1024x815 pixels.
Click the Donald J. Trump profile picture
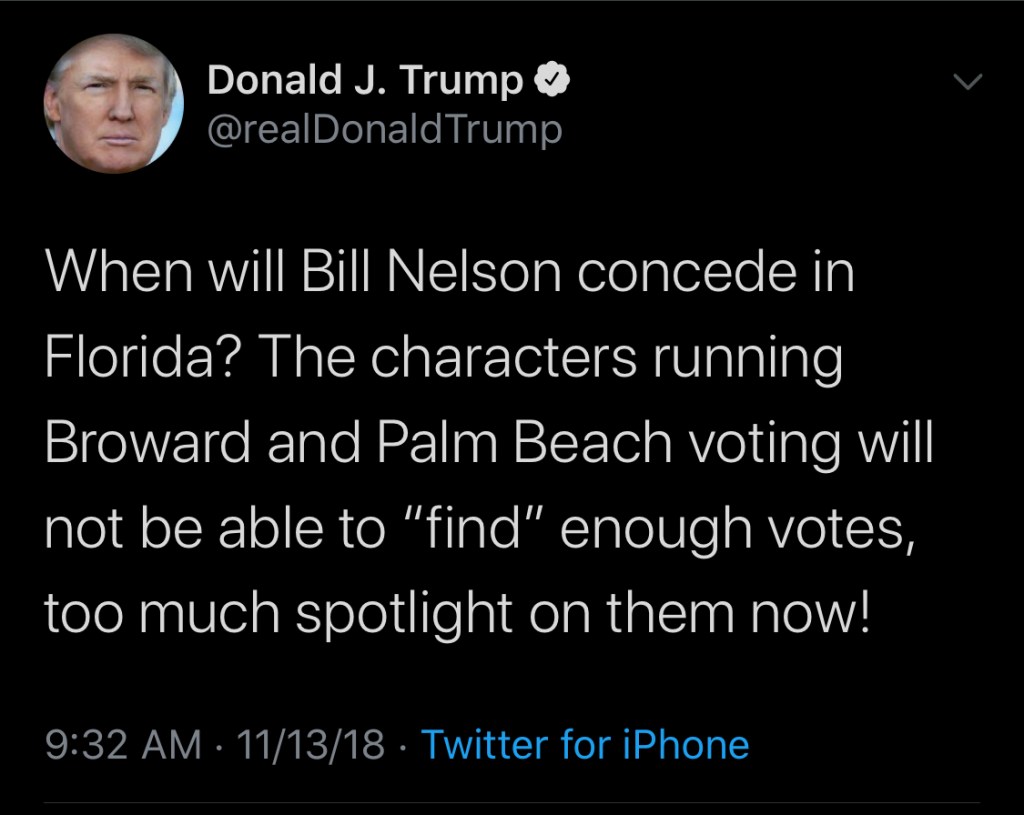click(x=114, y=105)
